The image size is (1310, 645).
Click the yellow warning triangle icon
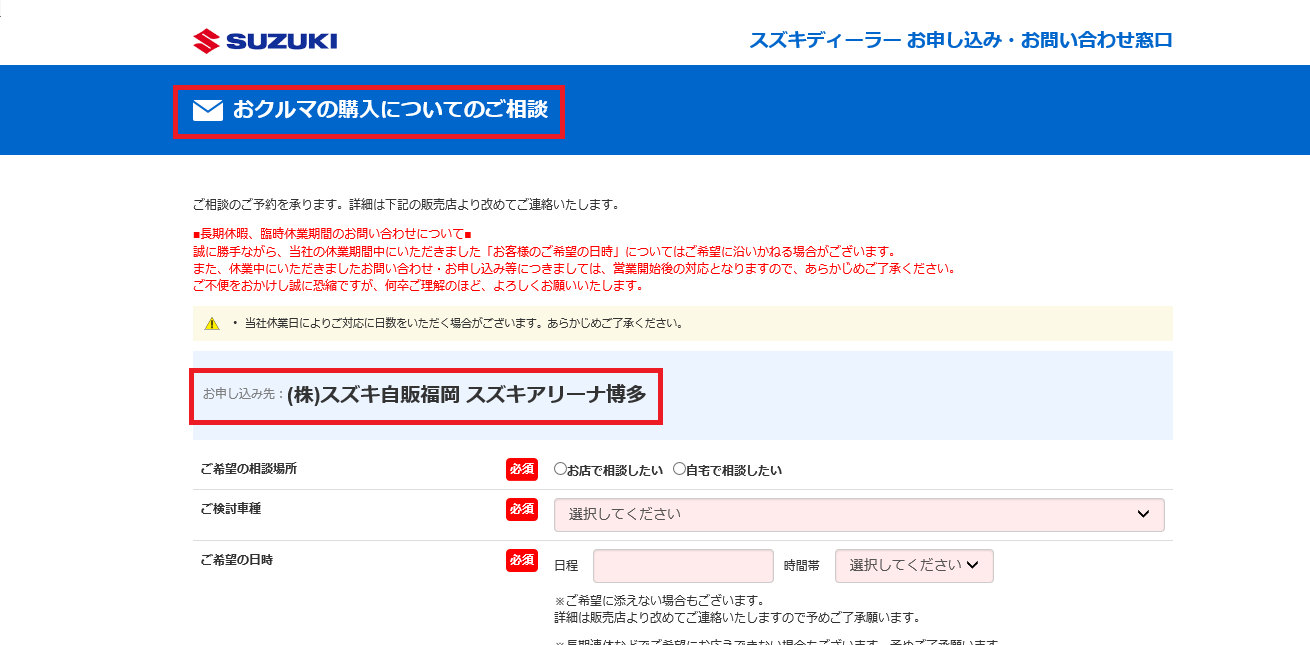click(x=212, y=324)
